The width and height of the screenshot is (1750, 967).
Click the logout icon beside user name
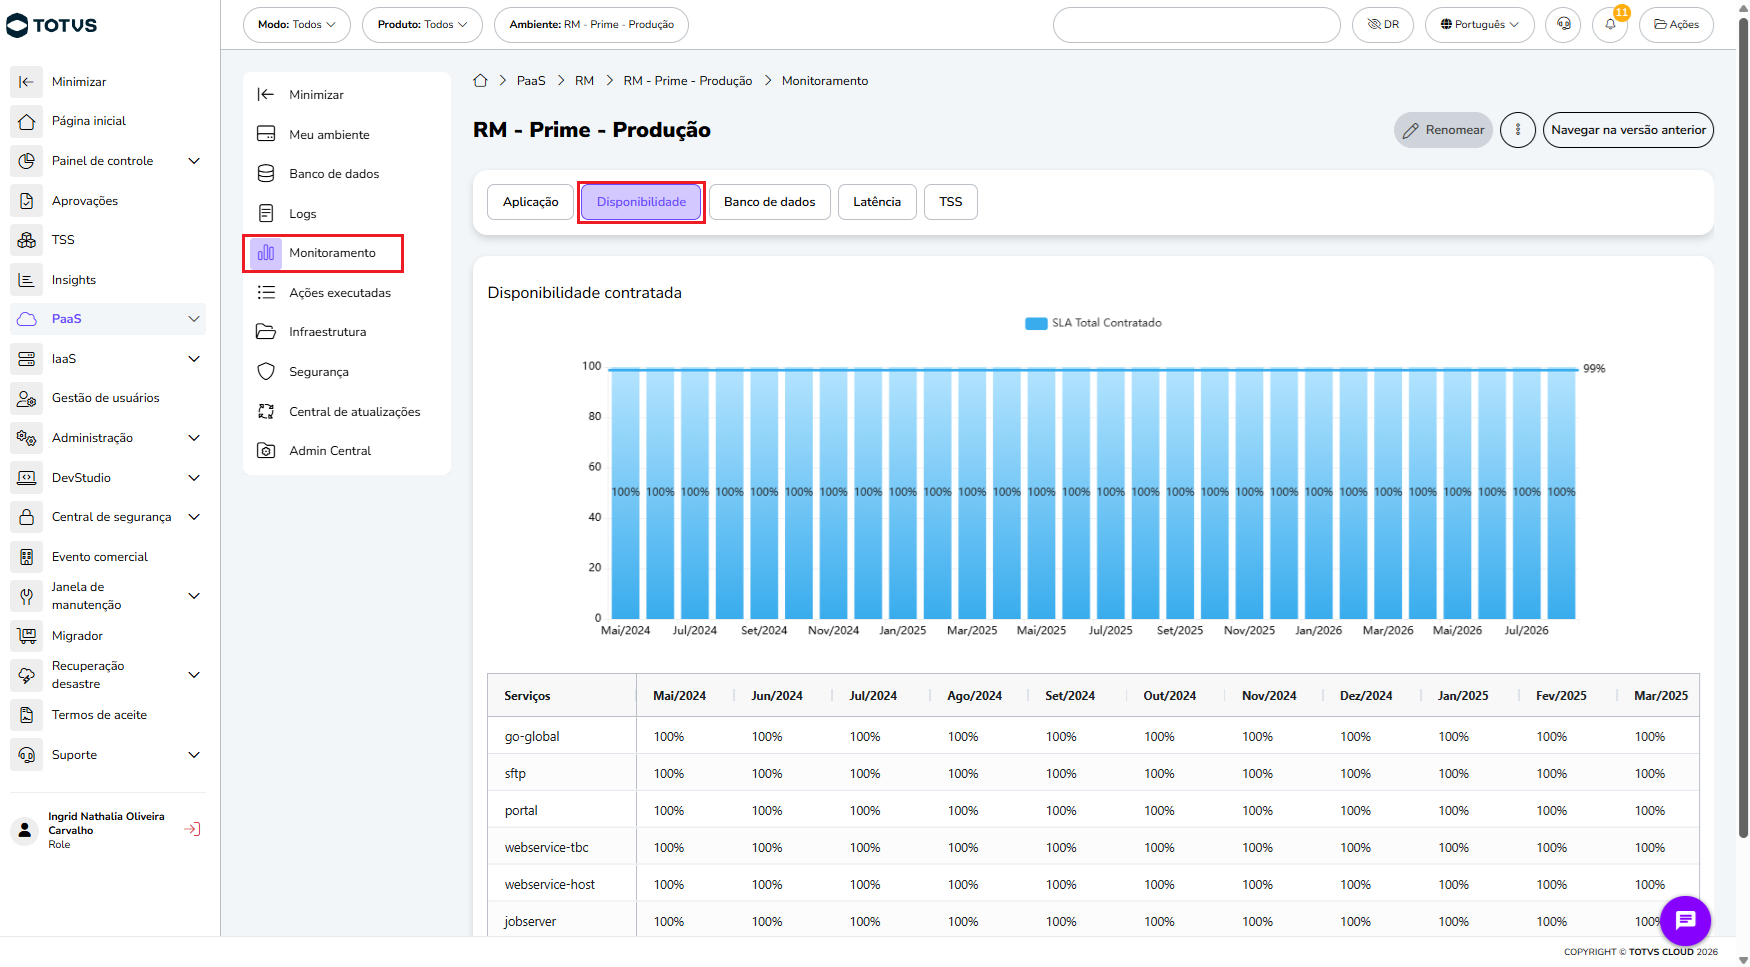(193, 829)
